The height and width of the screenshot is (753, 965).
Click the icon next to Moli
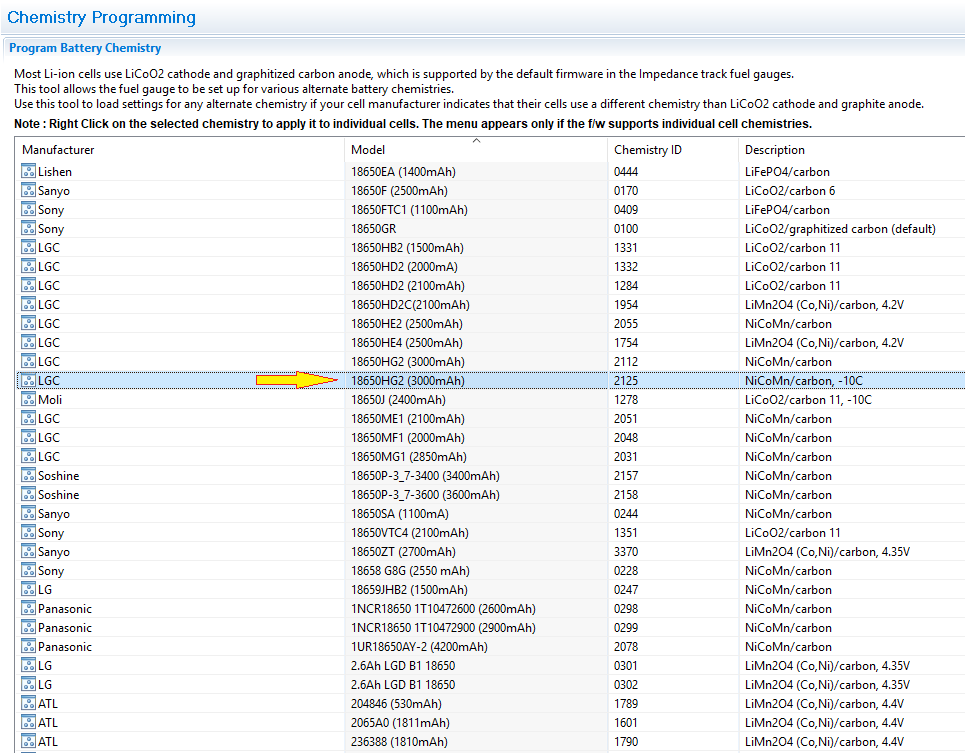pos(28,399)
